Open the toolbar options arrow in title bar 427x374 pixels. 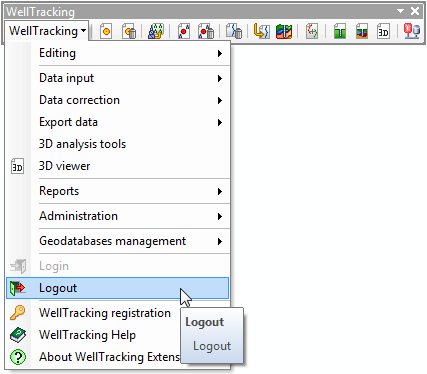pos(400,11)
